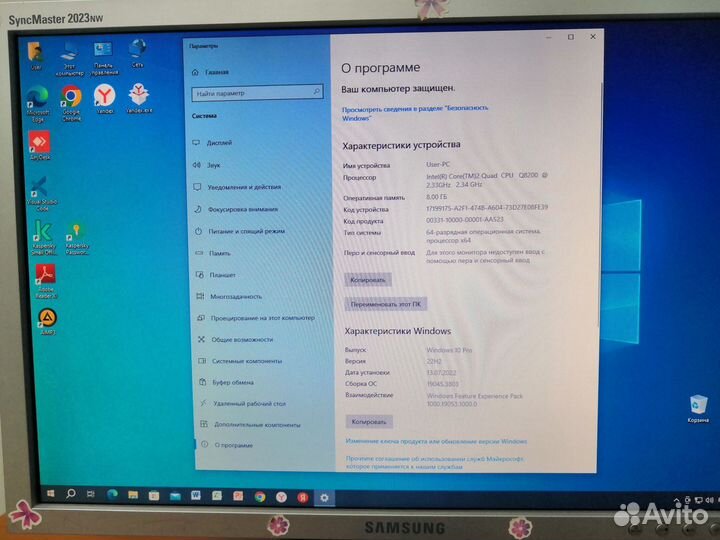
Task: Select the device ID value text
Action: click(487, 208)
